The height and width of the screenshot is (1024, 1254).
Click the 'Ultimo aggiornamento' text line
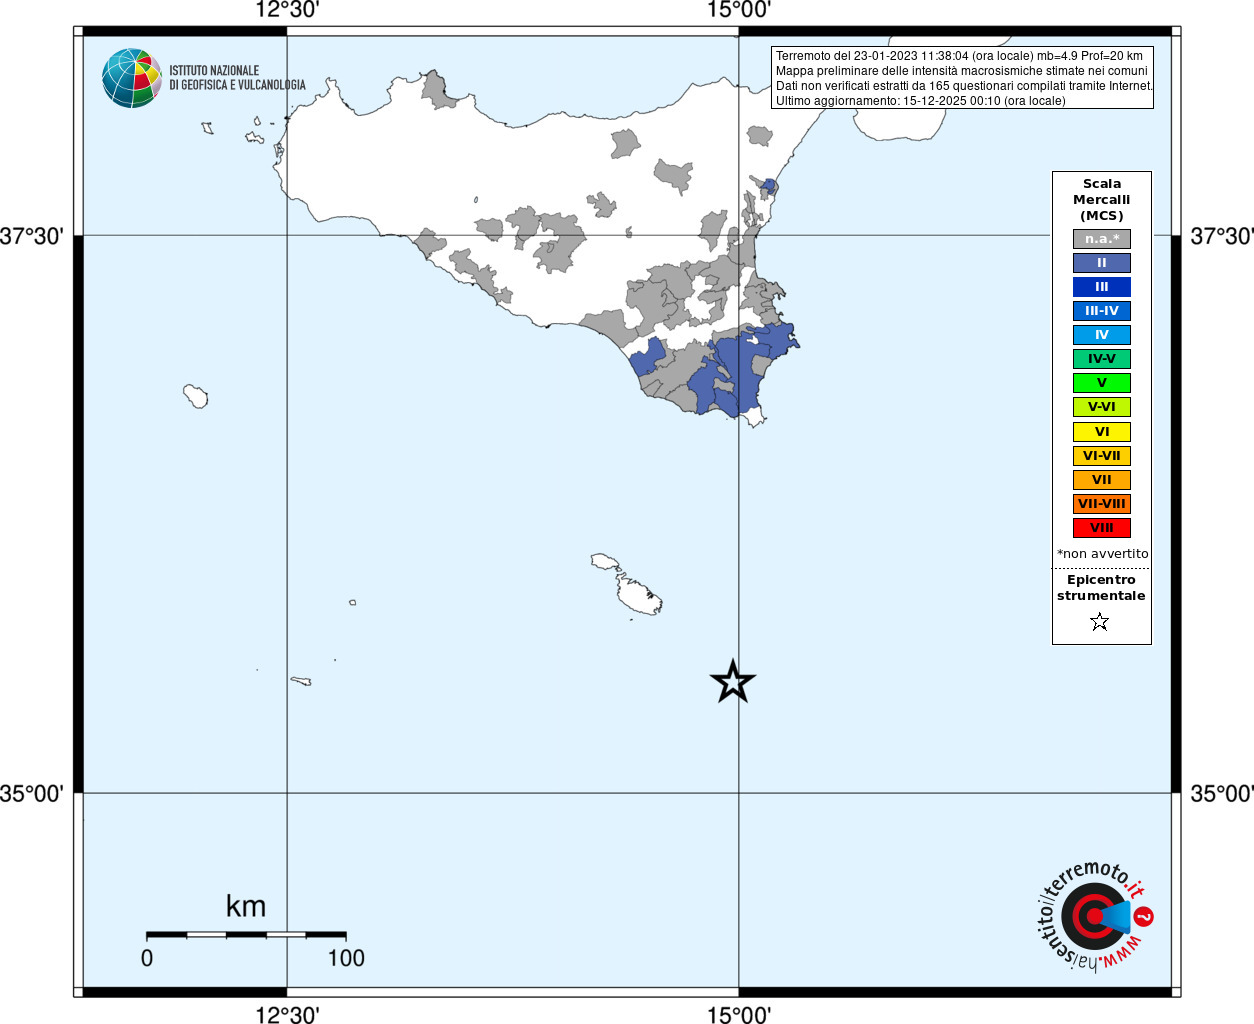click(920, 101)
